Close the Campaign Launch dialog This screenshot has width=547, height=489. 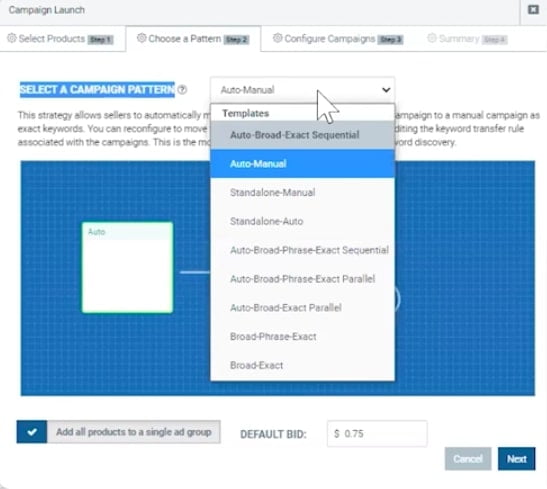point(533,9)
